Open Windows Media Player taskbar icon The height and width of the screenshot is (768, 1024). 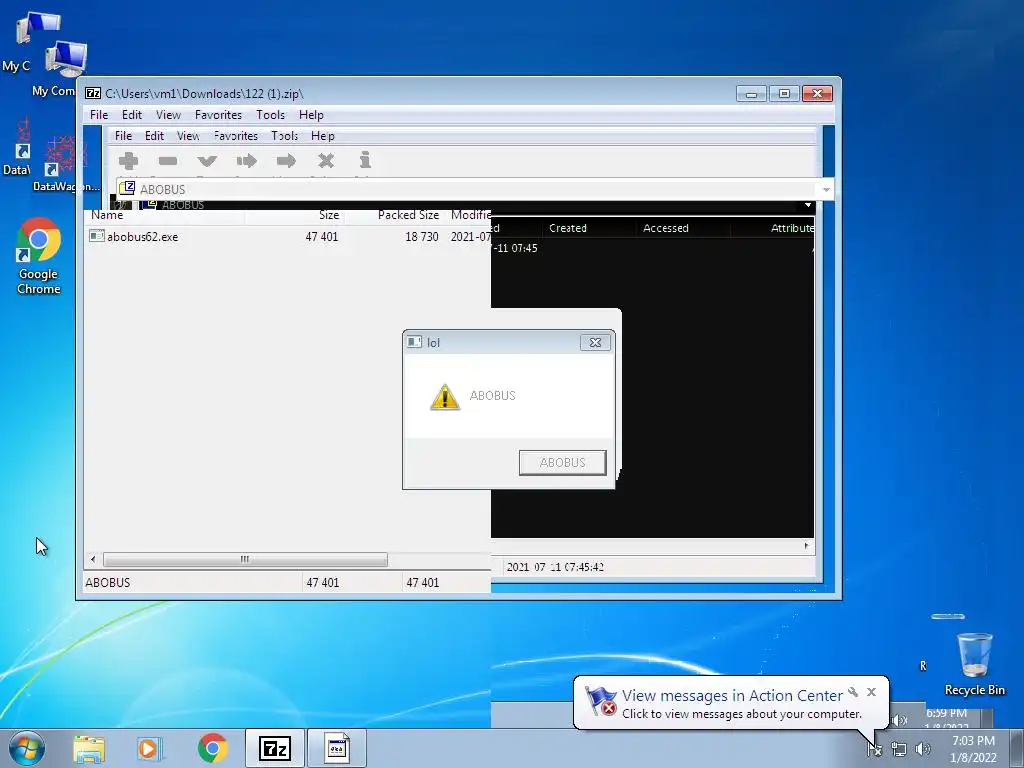(149, 749)
